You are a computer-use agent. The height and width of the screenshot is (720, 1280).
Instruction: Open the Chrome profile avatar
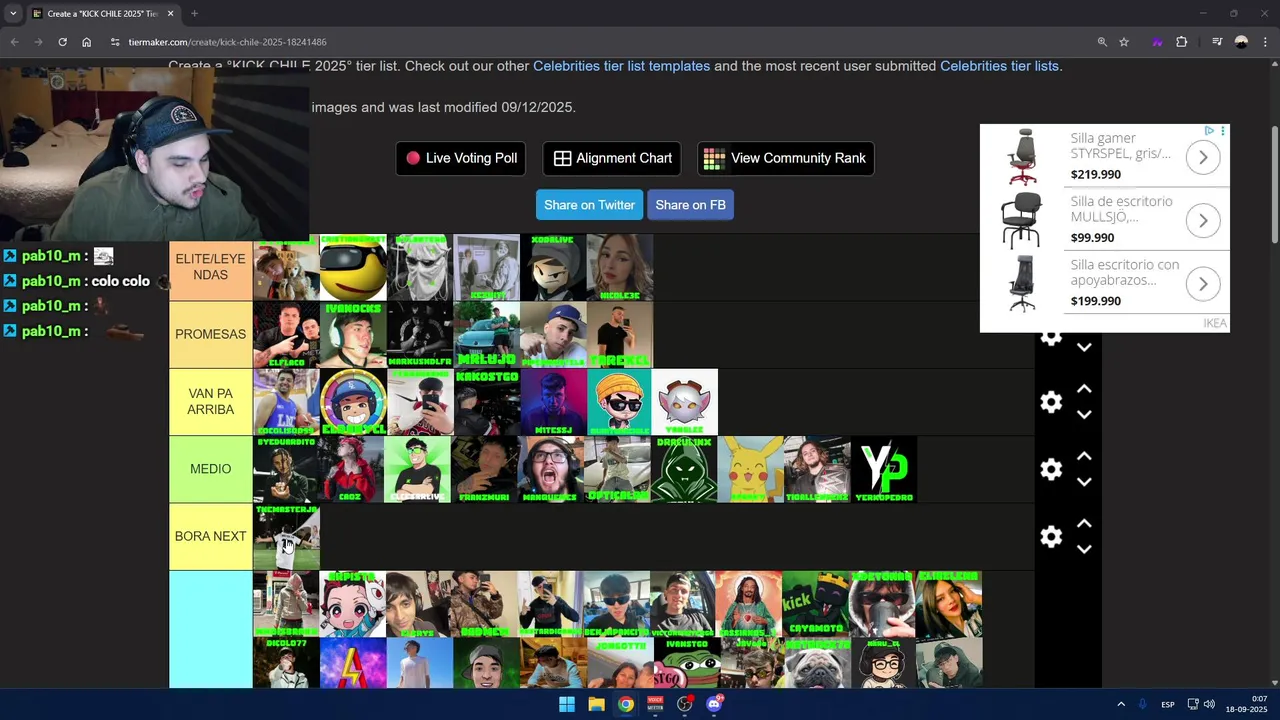click(x=1241, y=42)
